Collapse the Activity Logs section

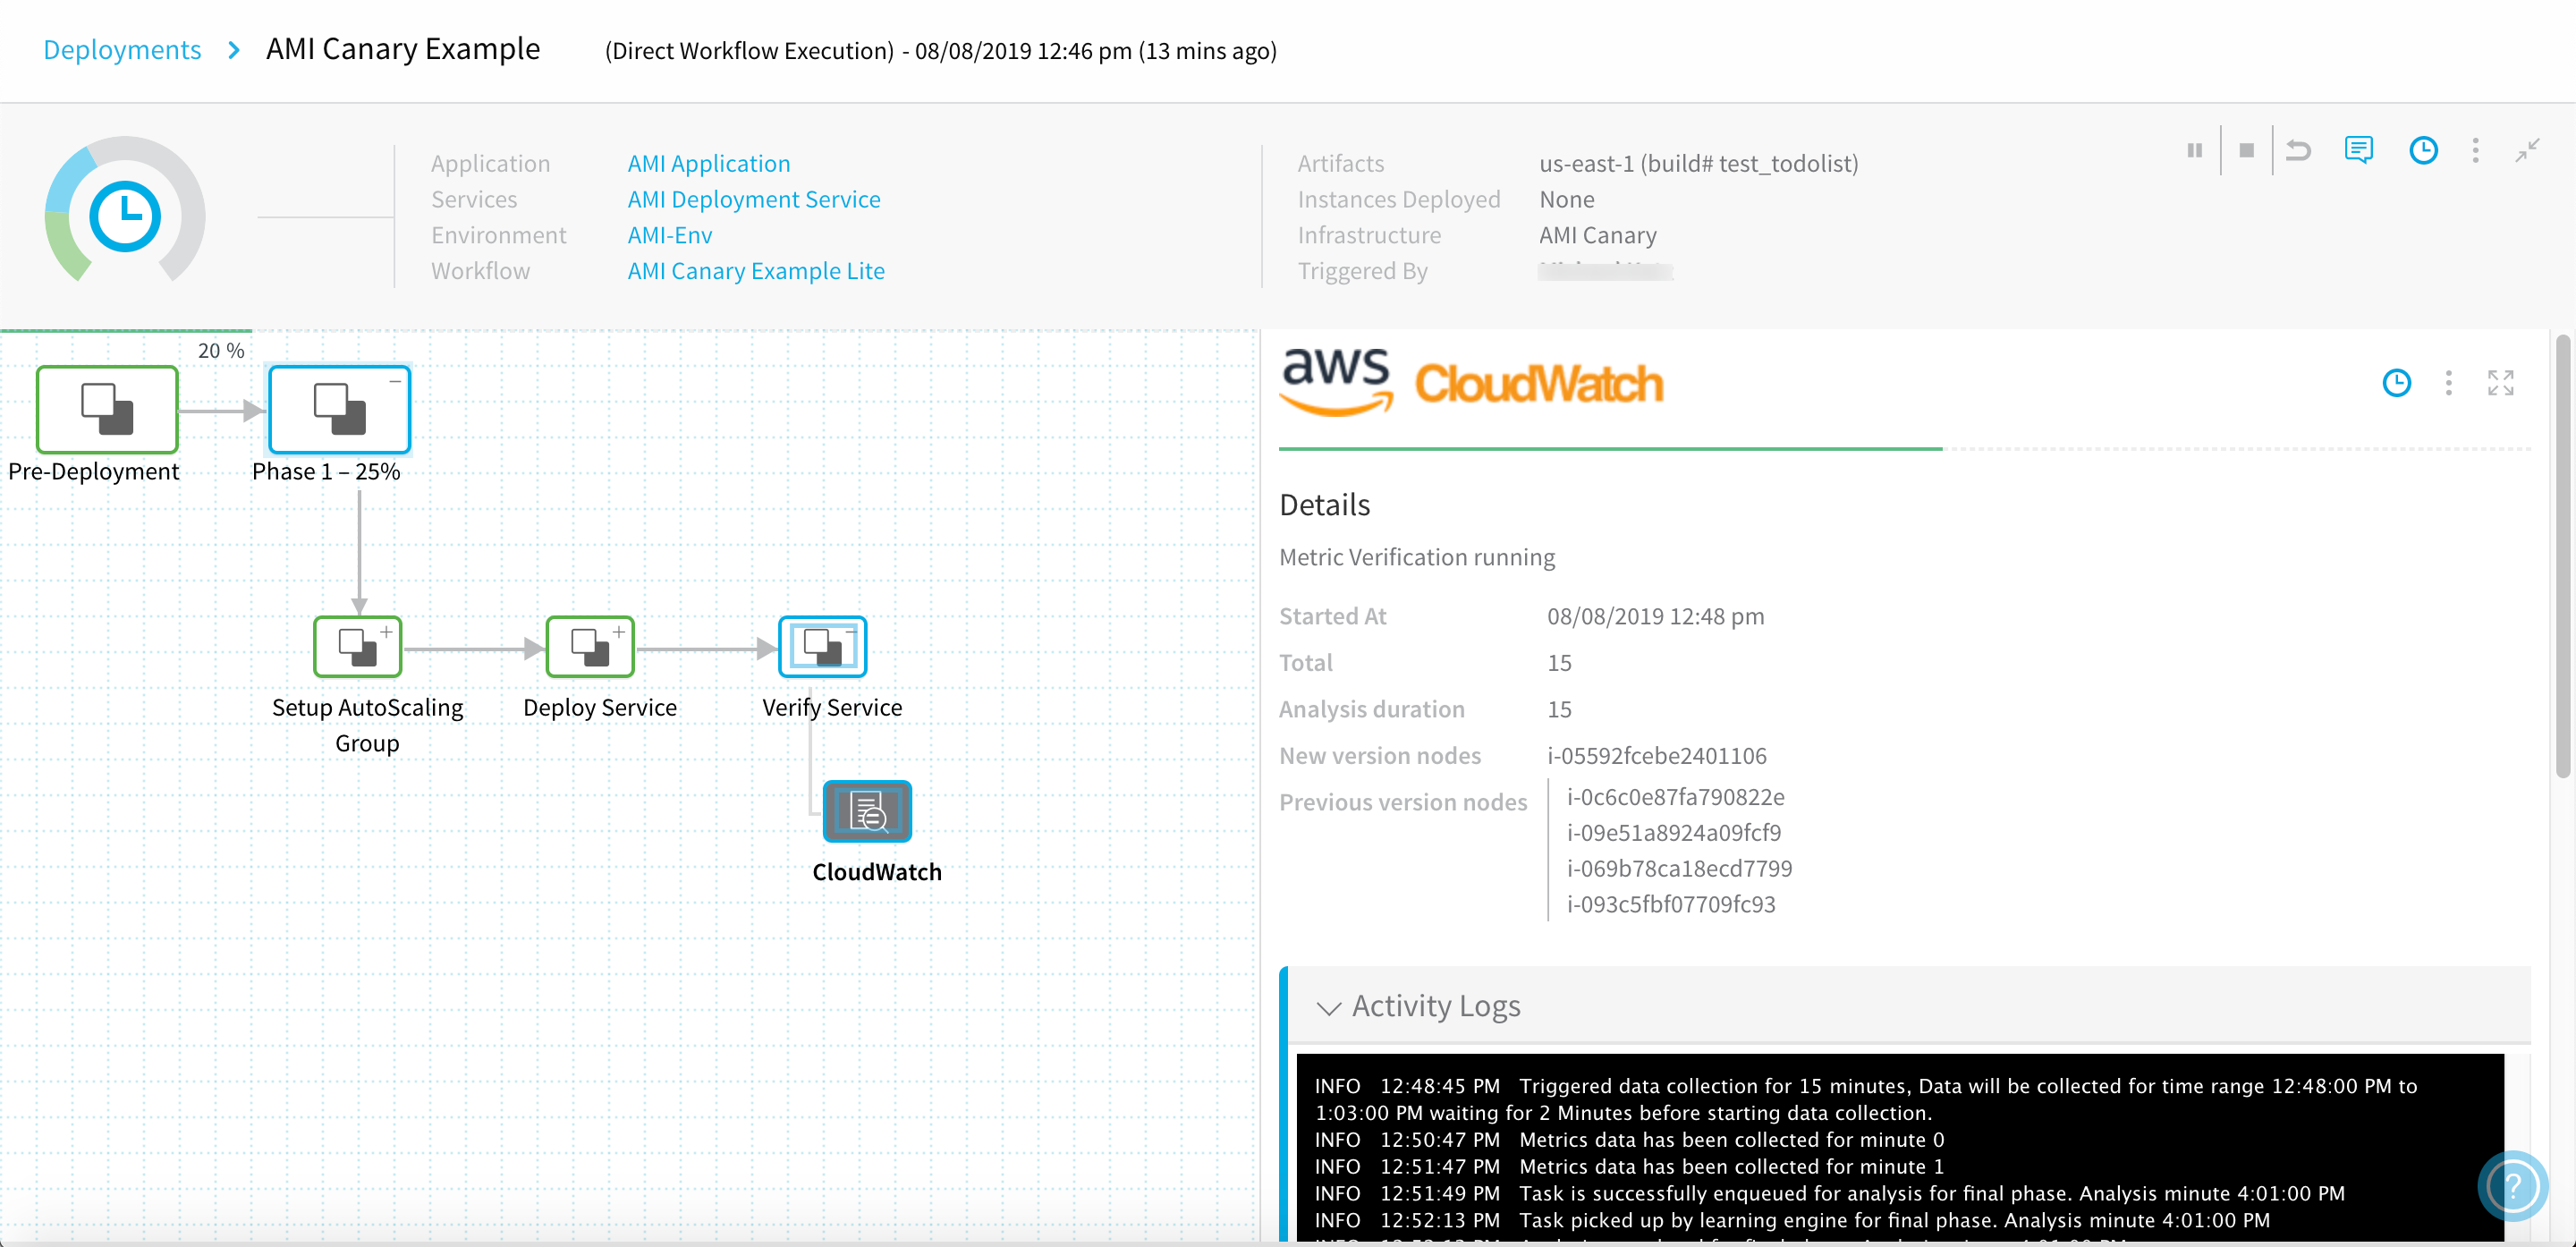[1328, 1007]
